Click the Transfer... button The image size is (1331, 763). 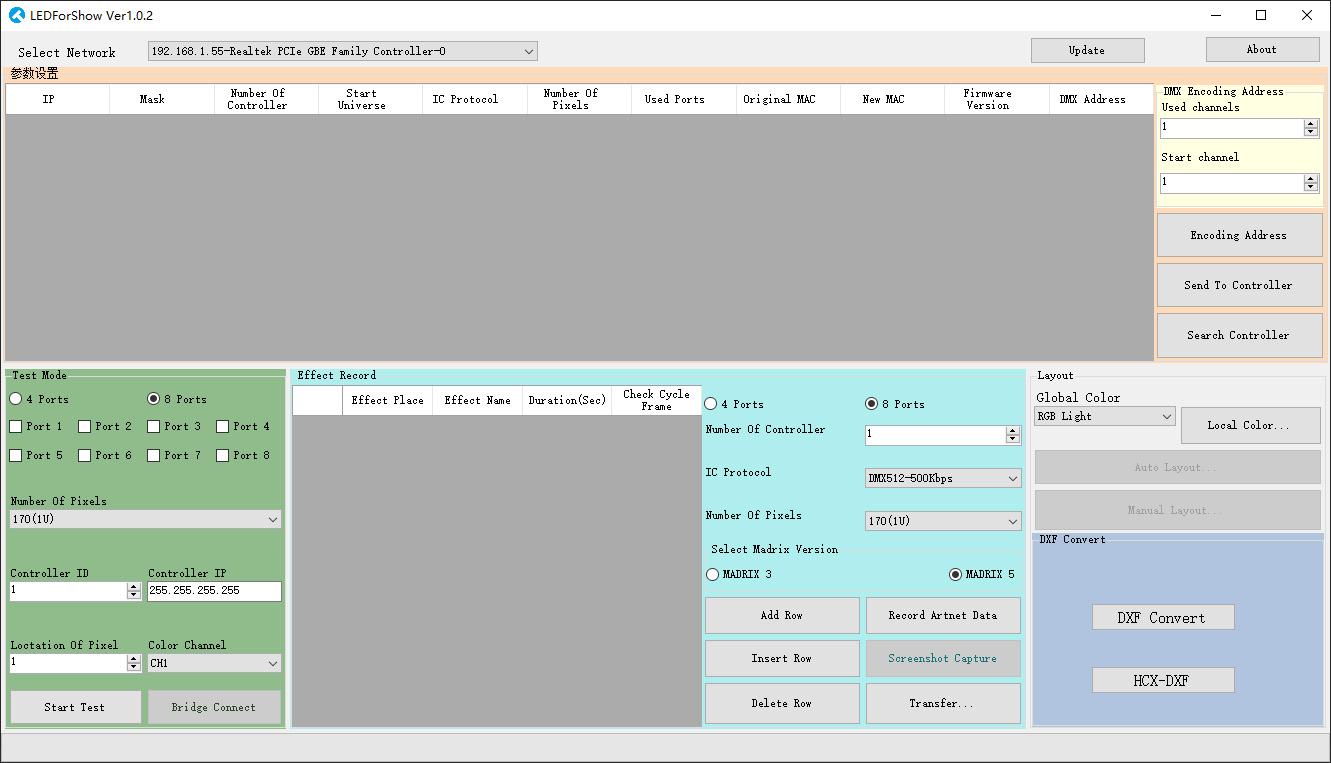pos(943,703)
